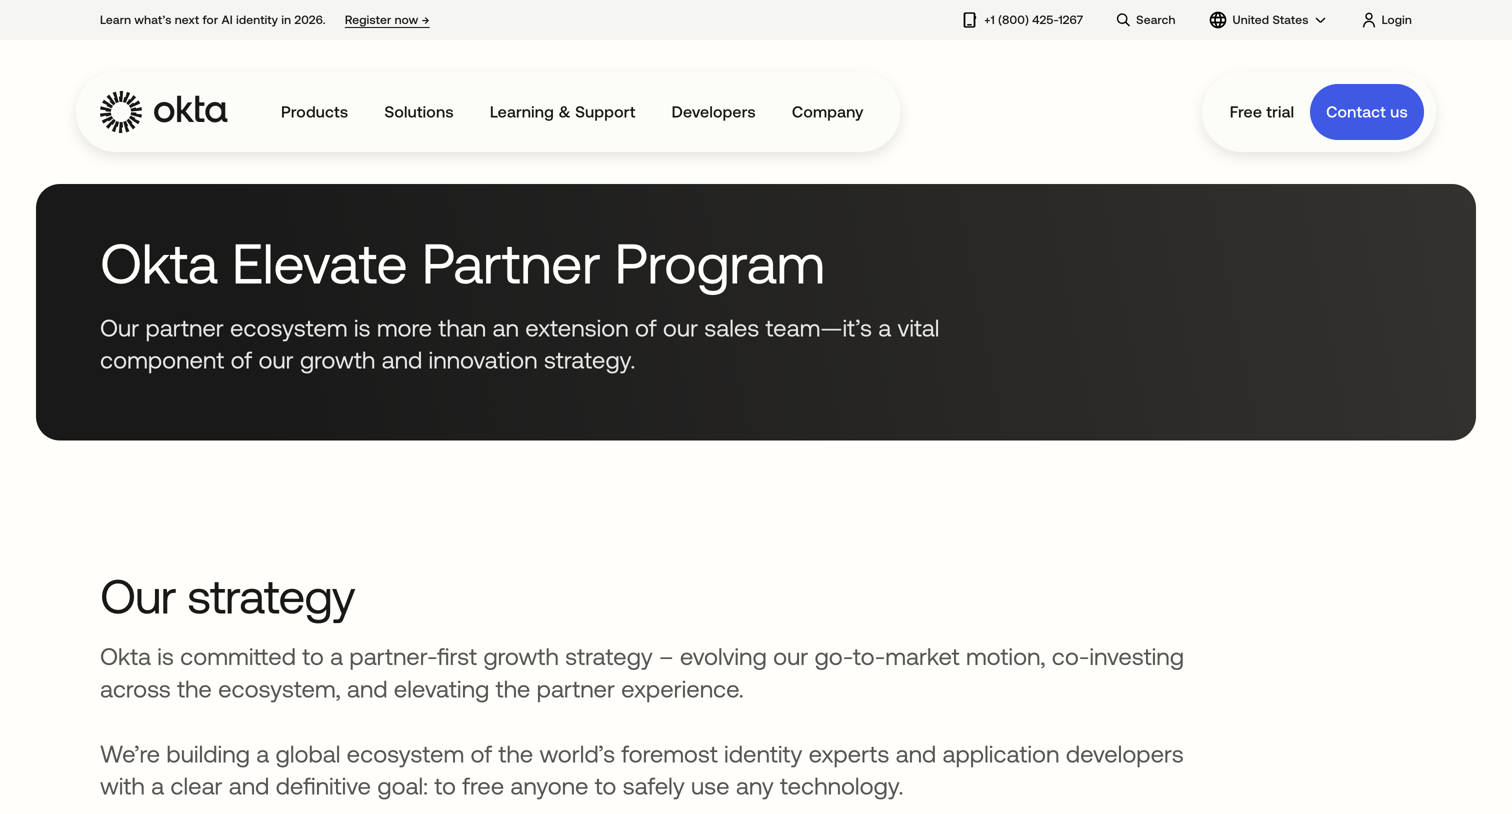Viewport: 1512px width, 814px height.
Task: Click the Contact us button
Action: pos(1366,112)
